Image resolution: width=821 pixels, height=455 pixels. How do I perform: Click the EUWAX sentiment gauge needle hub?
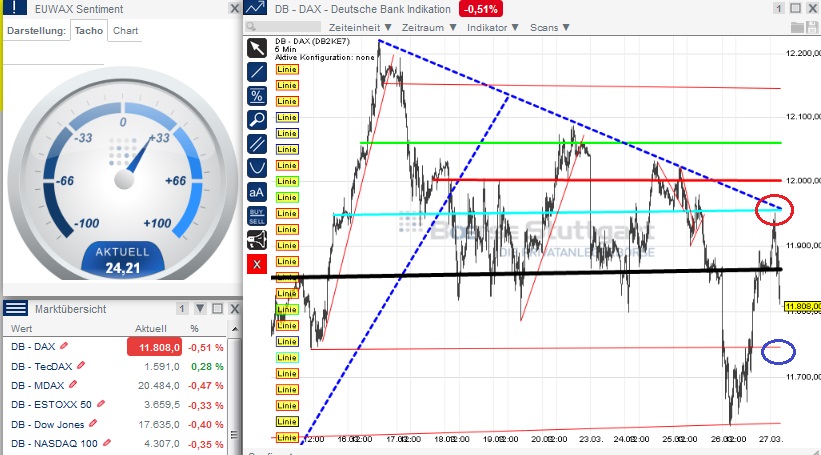124,179
